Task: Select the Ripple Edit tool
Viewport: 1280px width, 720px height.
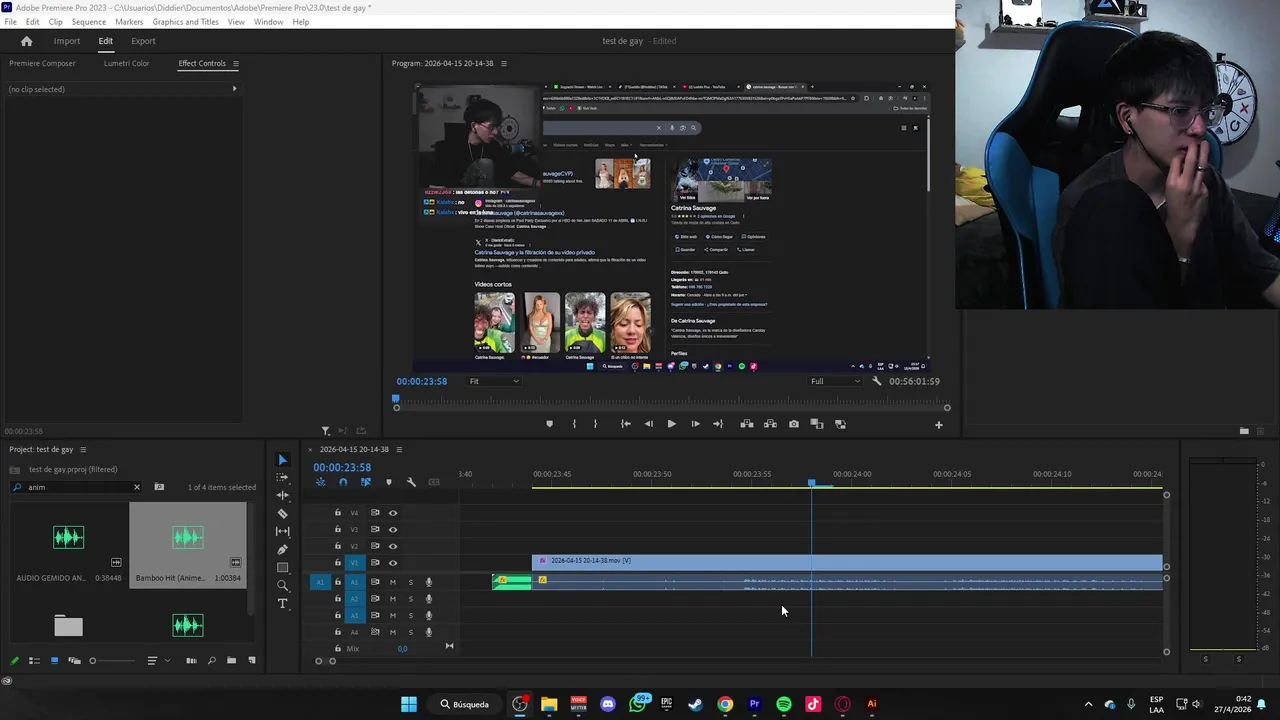Action: [283, 495]
